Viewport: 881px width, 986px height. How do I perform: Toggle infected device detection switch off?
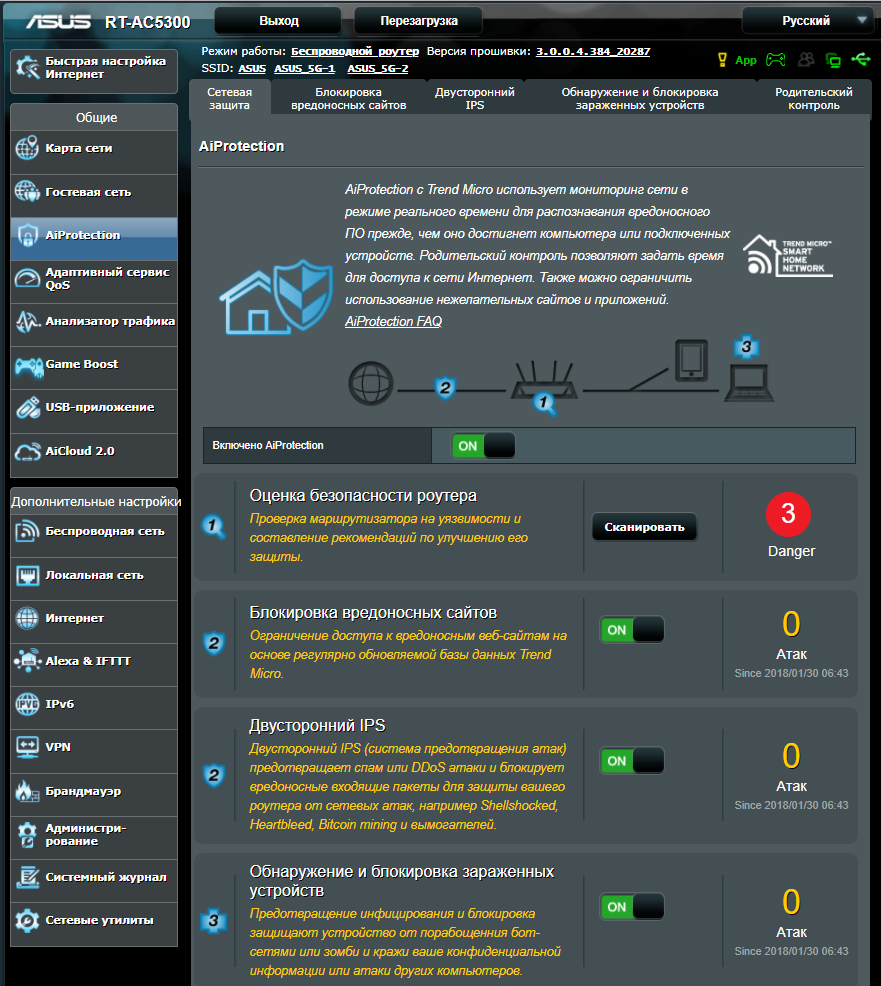pyautogui.click(x=632, y=907)
